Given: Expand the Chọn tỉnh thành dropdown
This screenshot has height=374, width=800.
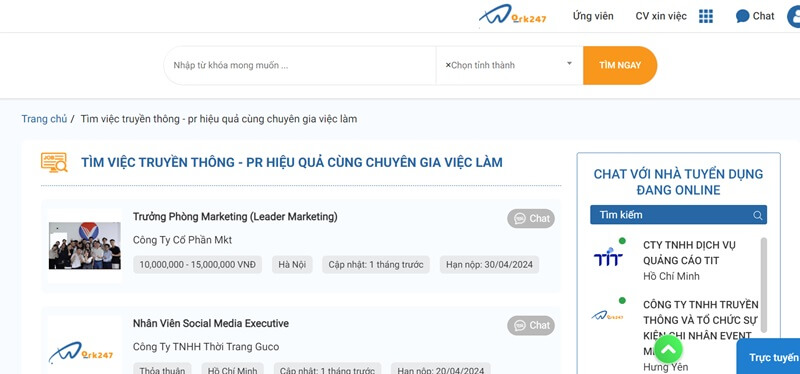Looking at the screenshot, I should 569,64.
